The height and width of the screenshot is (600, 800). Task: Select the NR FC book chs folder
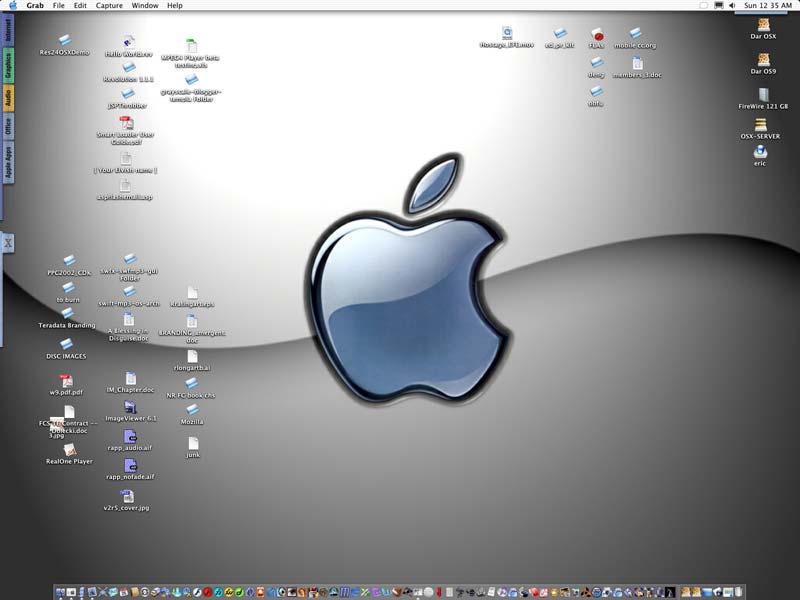(191, 388)
